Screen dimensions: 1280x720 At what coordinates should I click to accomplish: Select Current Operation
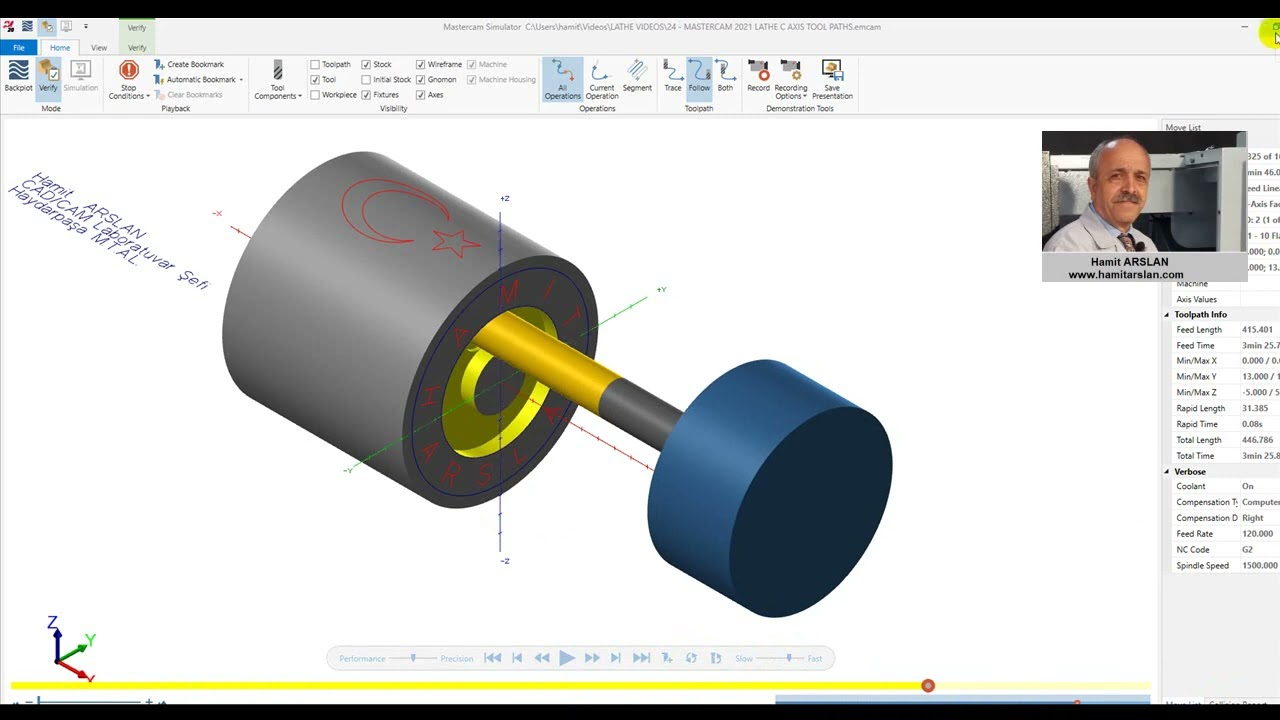(601, 79)
